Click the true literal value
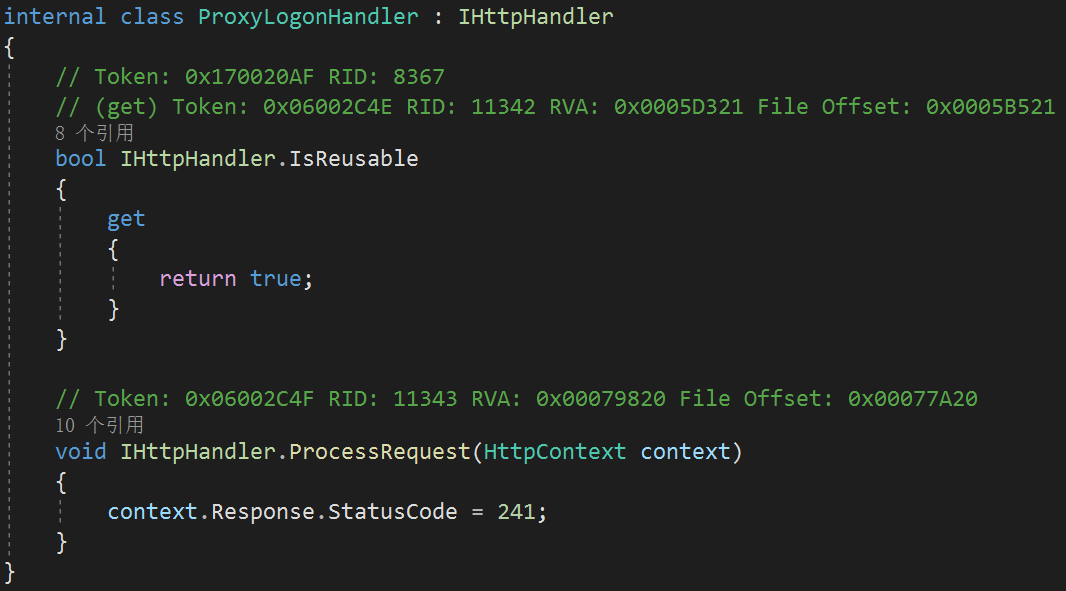 (276, 279)
